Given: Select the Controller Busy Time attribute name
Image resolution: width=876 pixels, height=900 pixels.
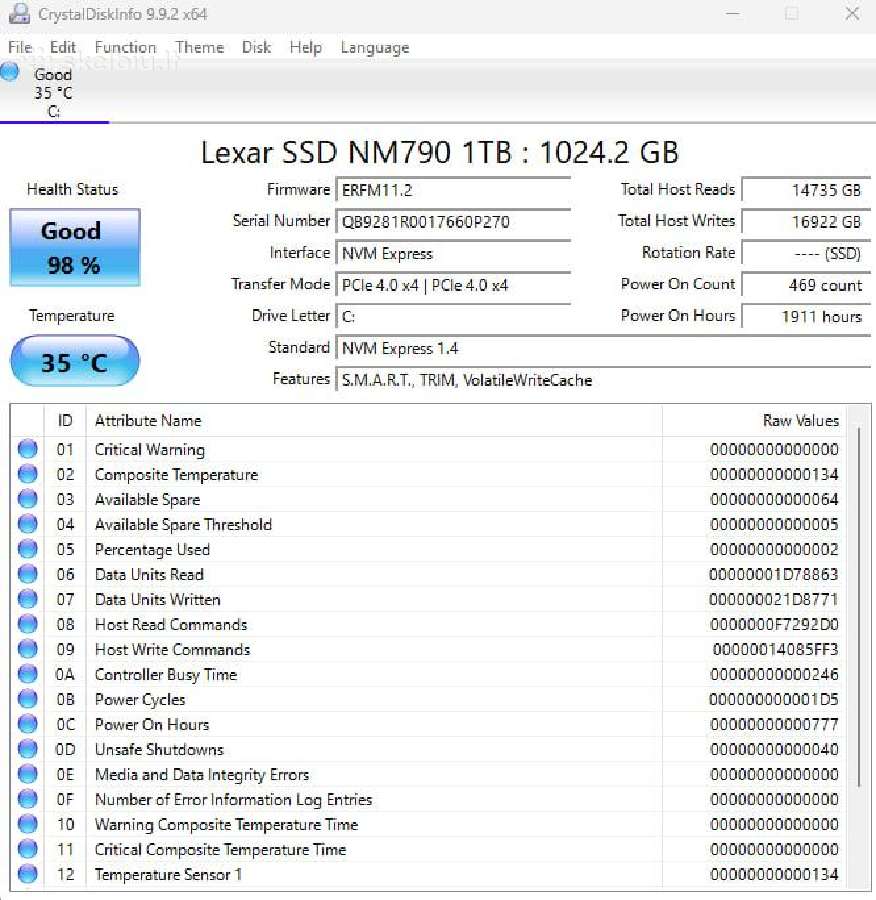Looking at the screenshot, I should coord(166,674).
